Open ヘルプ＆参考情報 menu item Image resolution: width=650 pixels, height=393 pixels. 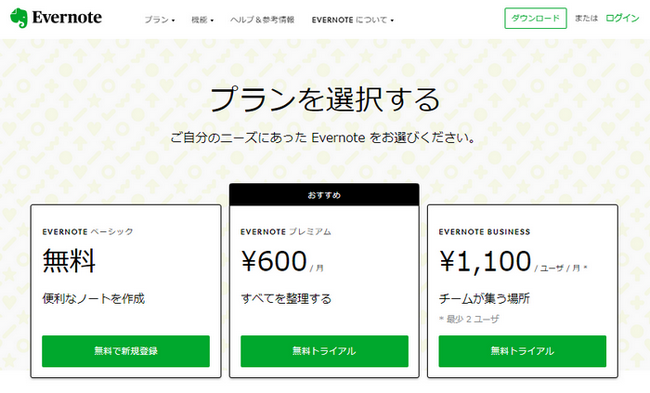coord(262,19)
